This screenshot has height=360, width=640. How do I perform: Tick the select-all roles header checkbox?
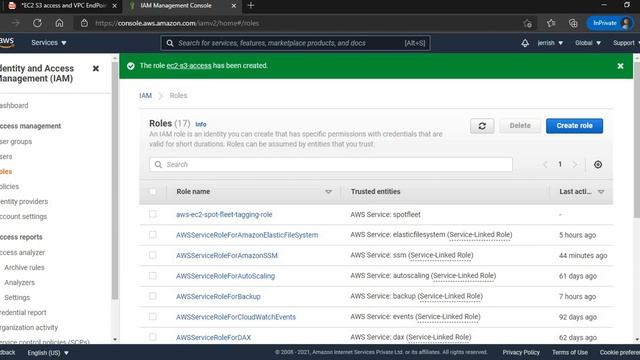[153, 191]
